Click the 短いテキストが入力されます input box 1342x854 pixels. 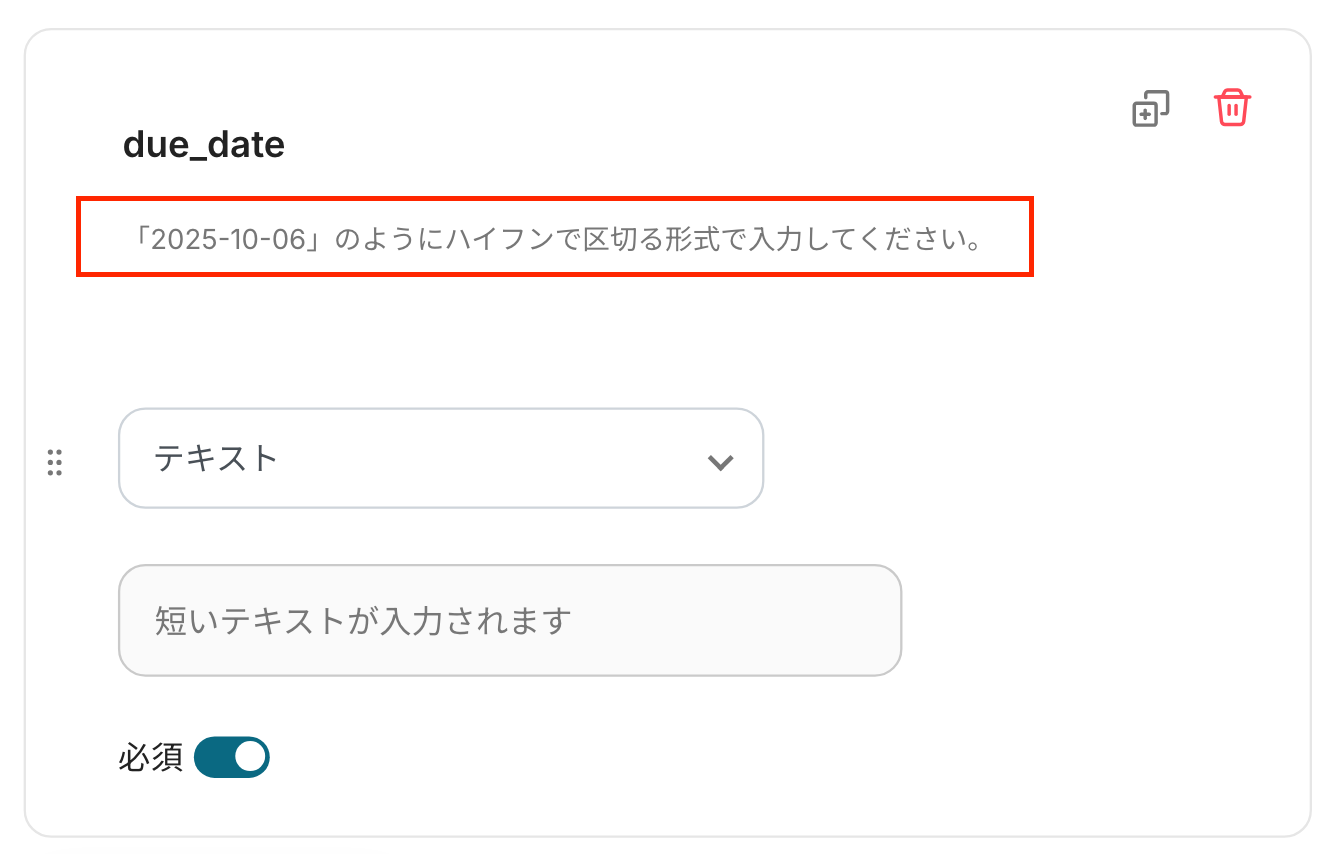point(510,620)
